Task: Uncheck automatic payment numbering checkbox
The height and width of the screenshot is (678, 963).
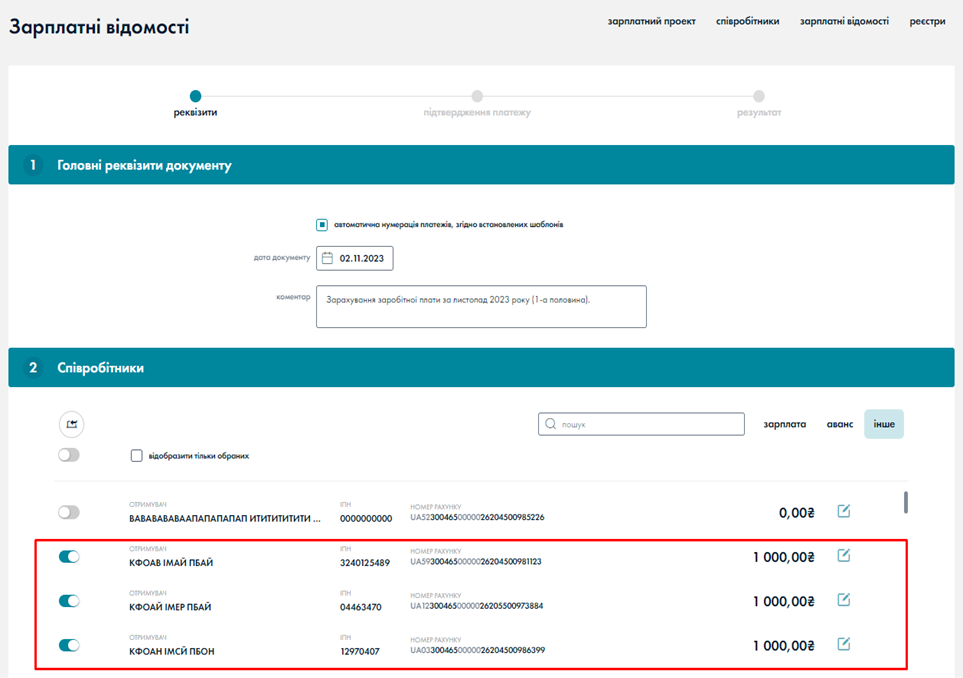Action: coord(322,225)
